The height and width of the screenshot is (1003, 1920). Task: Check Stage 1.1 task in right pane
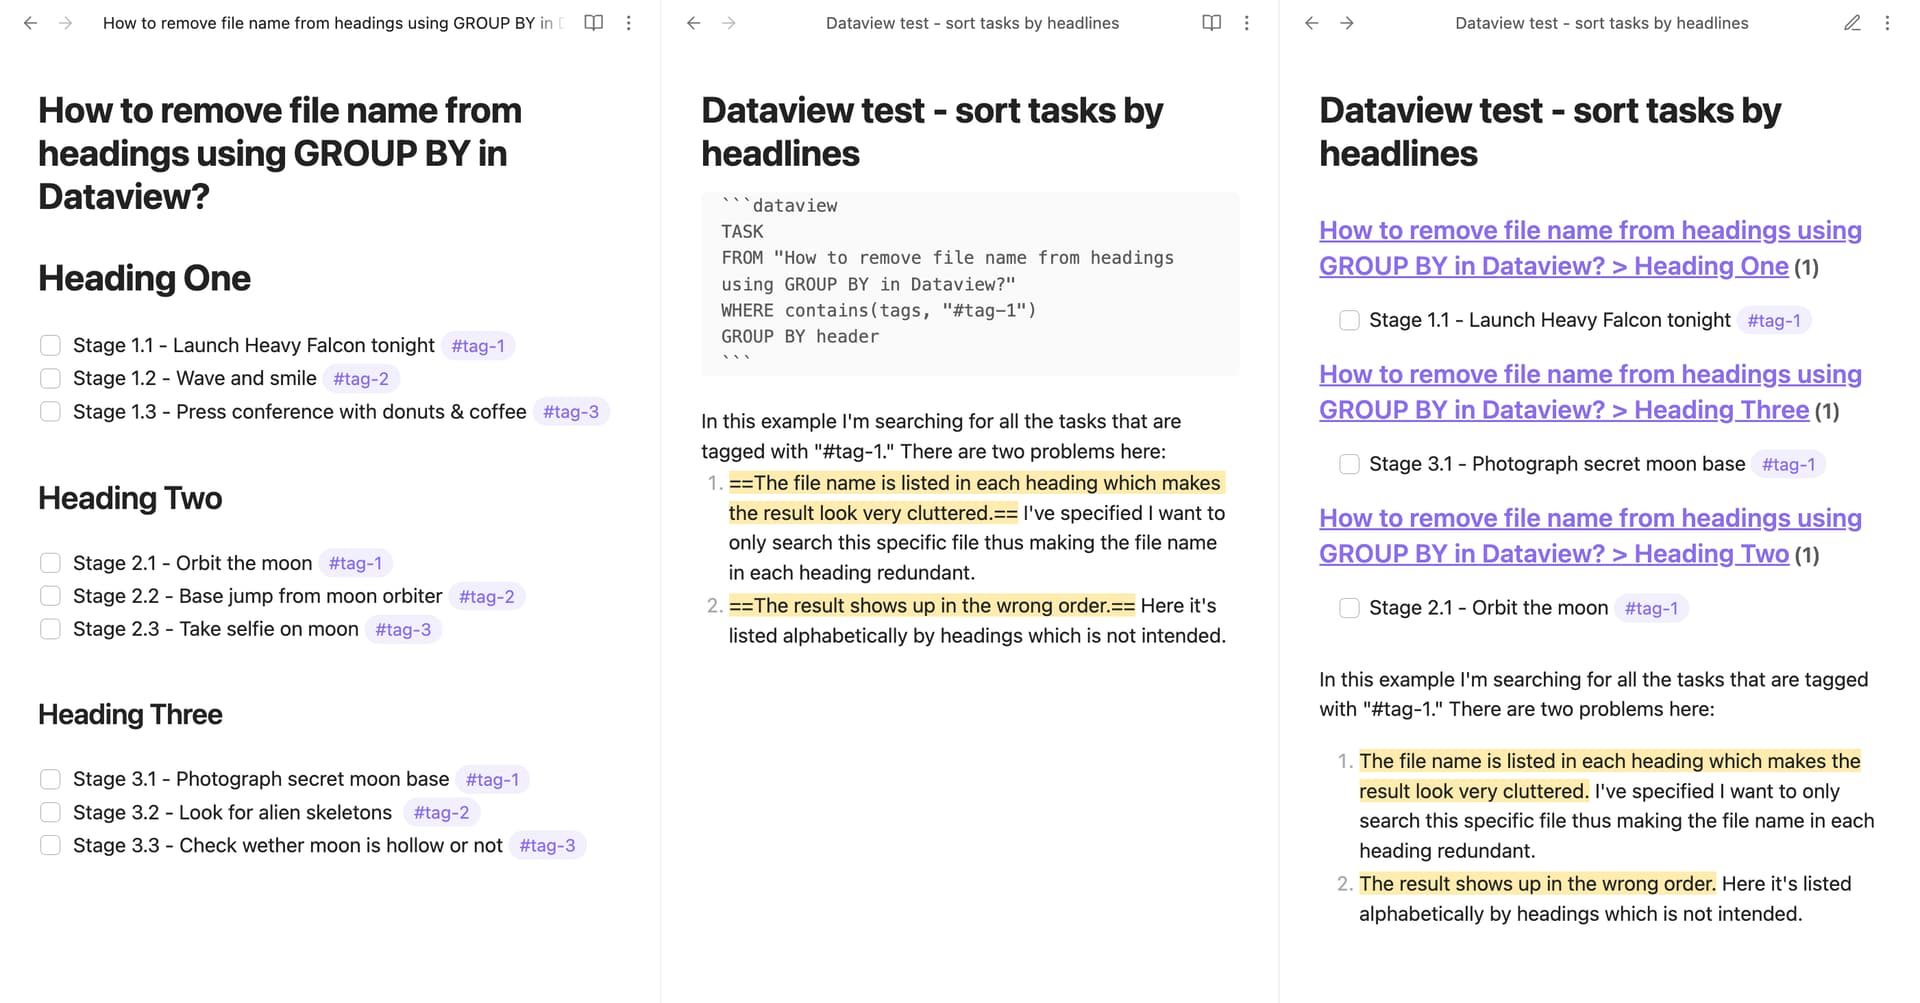[1349, 320]
